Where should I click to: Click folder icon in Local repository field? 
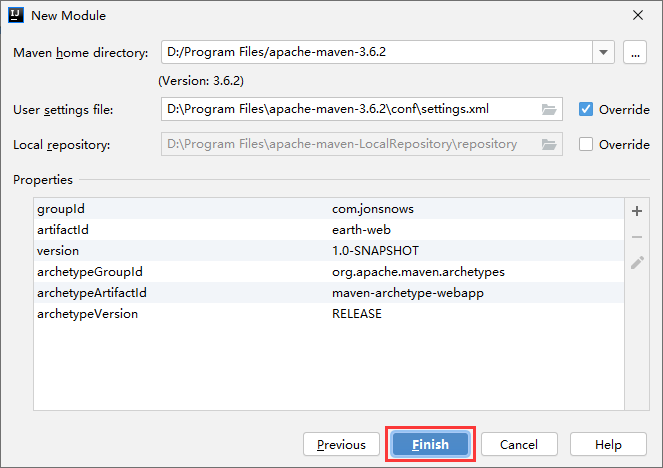pyautogui.click(x=548, y=144)
